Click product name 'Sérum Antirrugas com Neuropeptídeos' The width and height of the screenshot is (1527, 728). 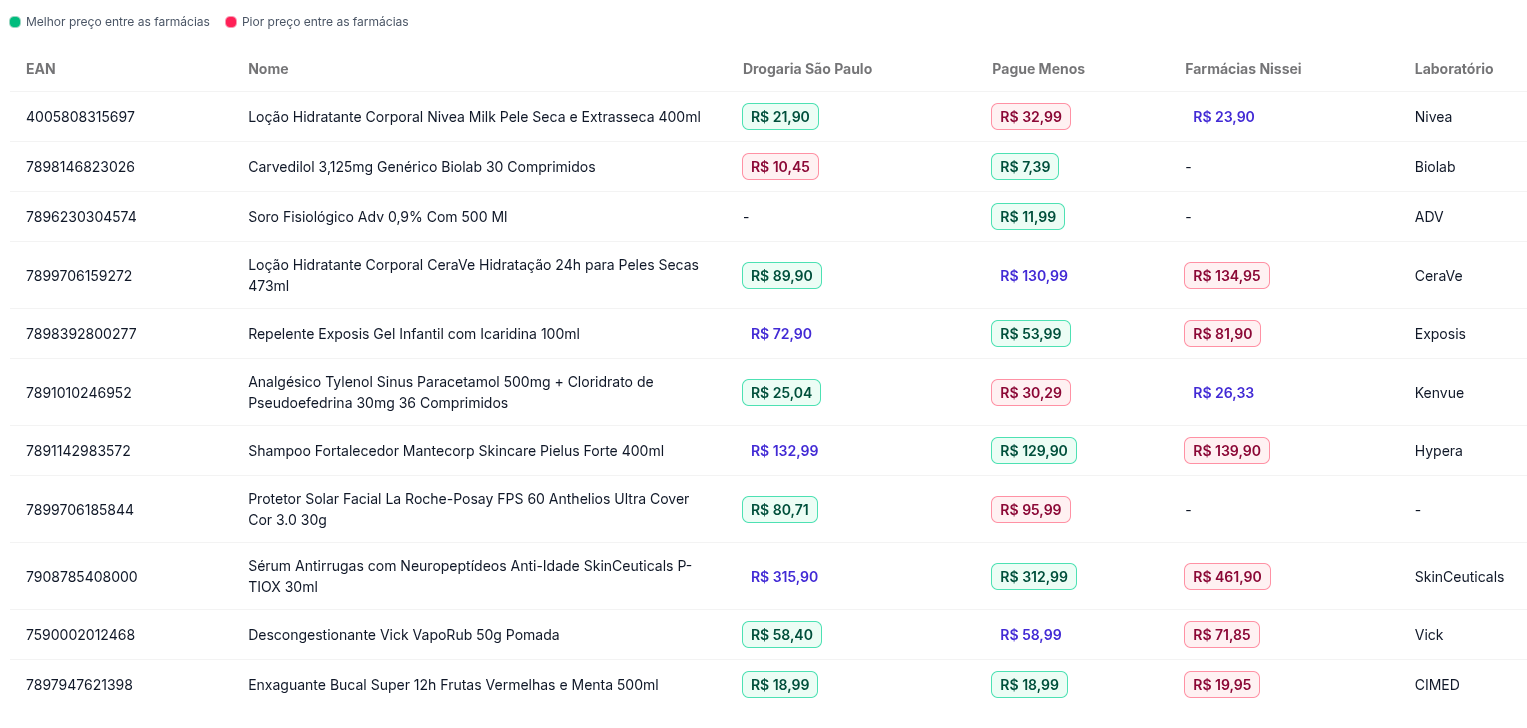click(470, 577)
